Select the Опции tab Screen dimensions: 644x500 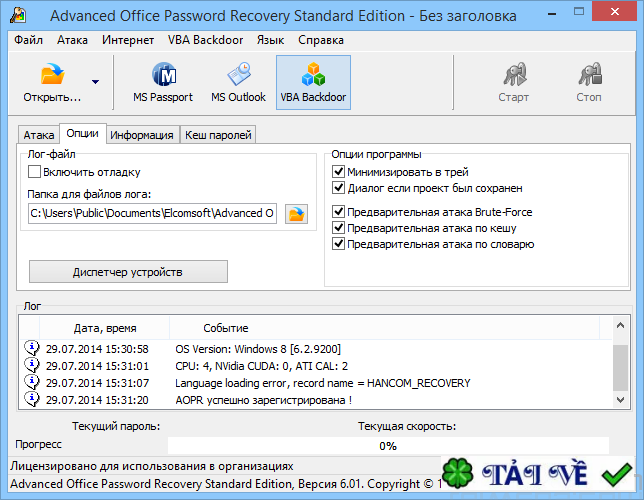tap(83, 134)
